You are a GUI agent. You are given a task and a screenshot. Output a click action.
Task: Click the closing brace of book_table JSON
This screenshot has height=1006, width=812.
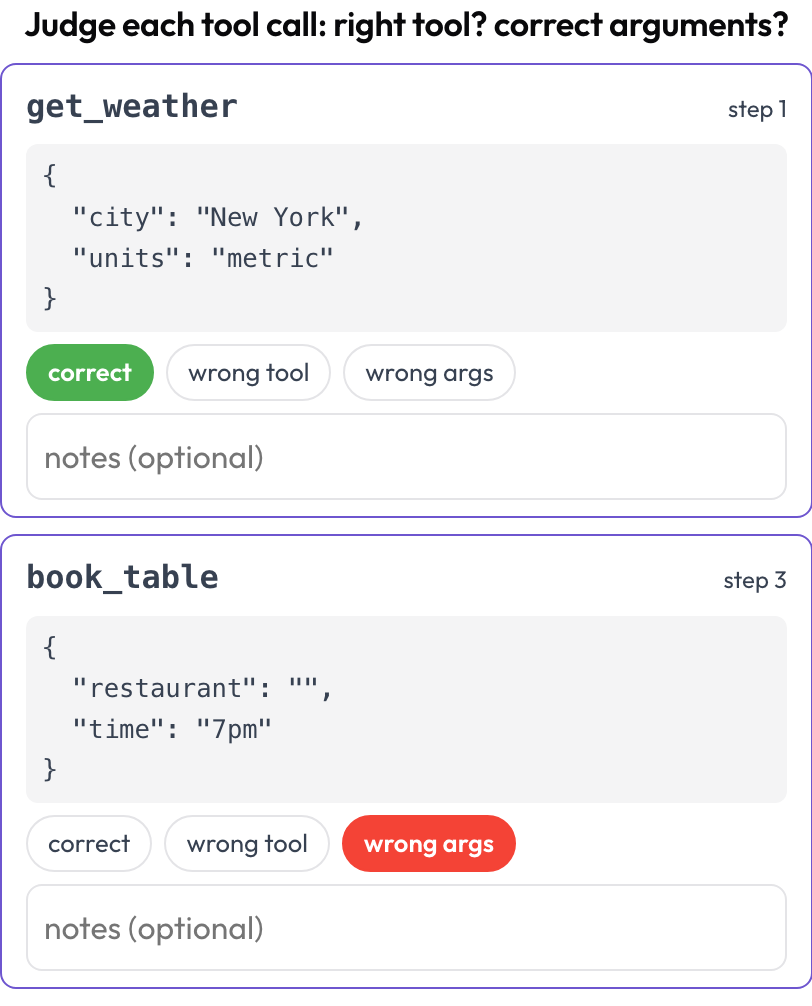(x=50, y=769)
